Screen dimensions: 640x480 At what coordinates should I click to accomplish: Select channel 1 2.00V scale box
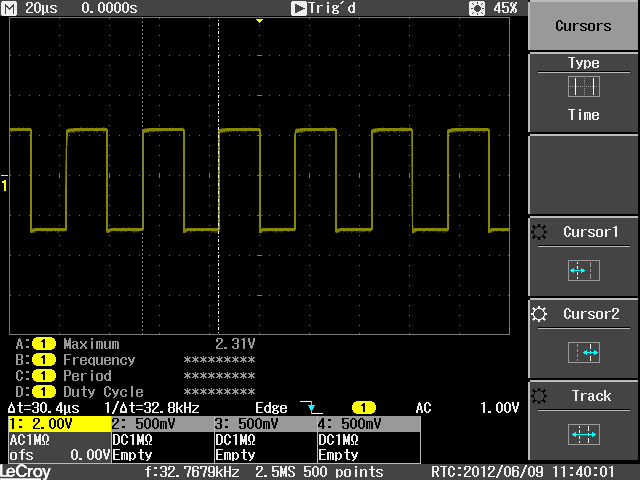click(x=60, y=424)
